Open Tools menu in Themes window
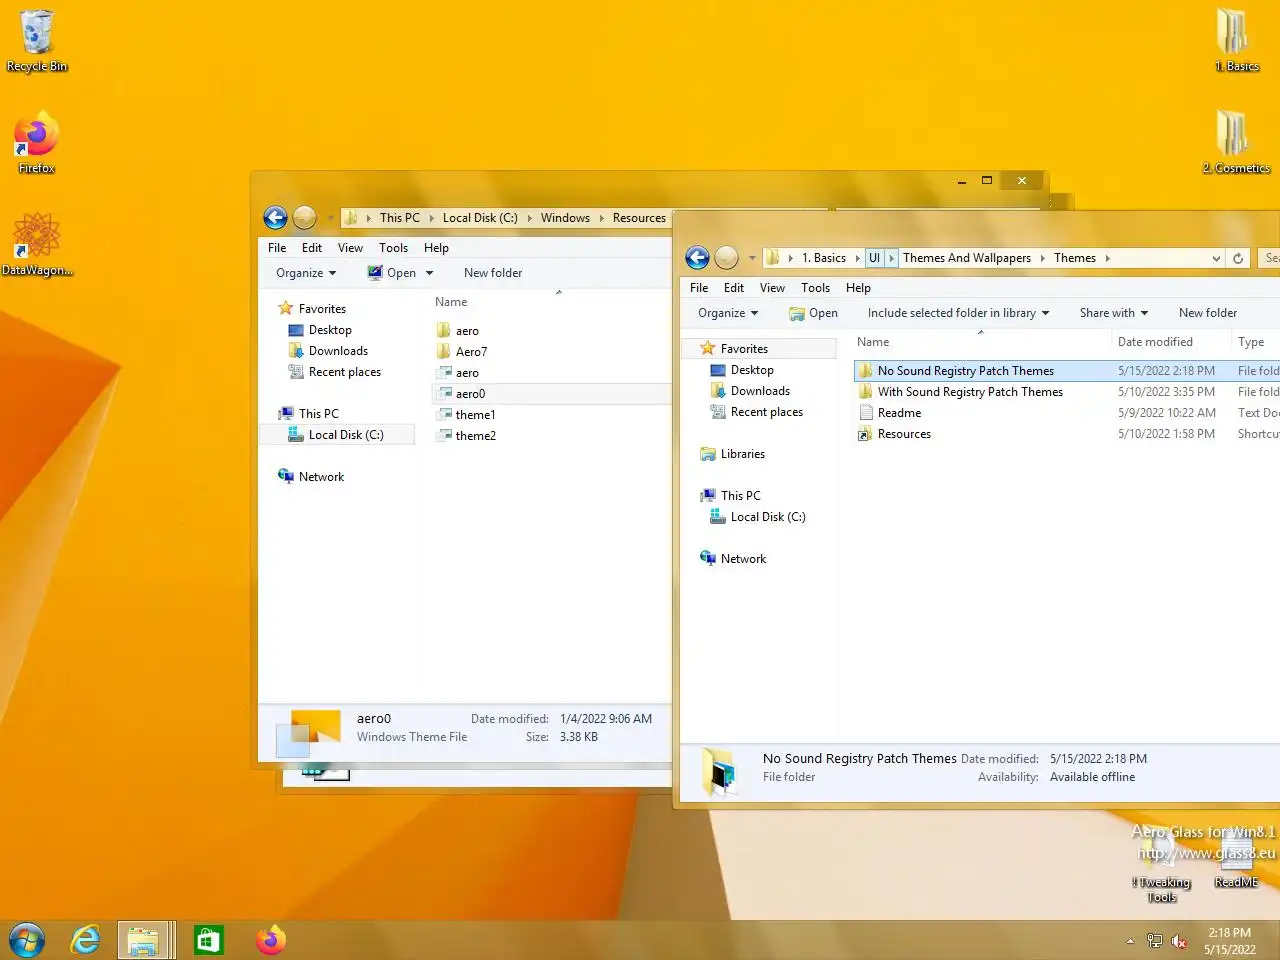Image resolution: width=1280 pixels, height=960 pixels. 815,288
